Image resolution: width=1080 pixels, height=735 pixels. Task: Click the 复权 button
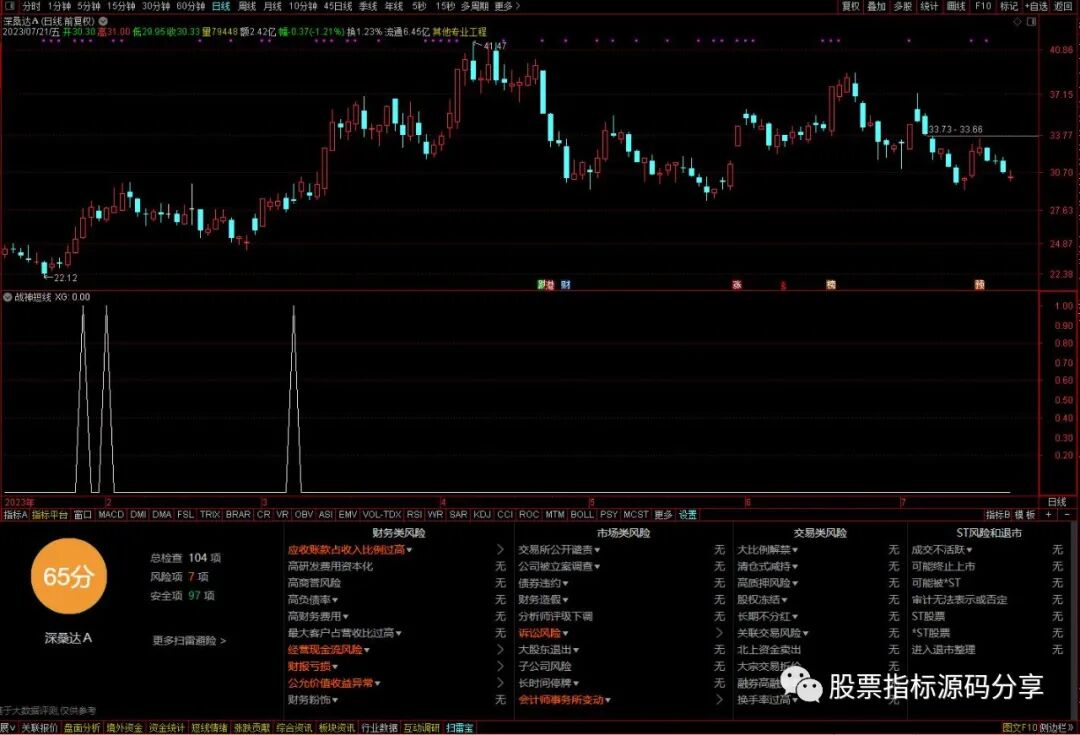point(851,6)
